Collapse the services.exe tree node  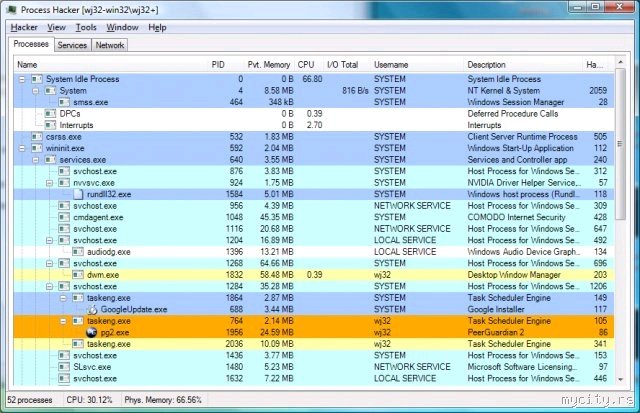[36, 160]
